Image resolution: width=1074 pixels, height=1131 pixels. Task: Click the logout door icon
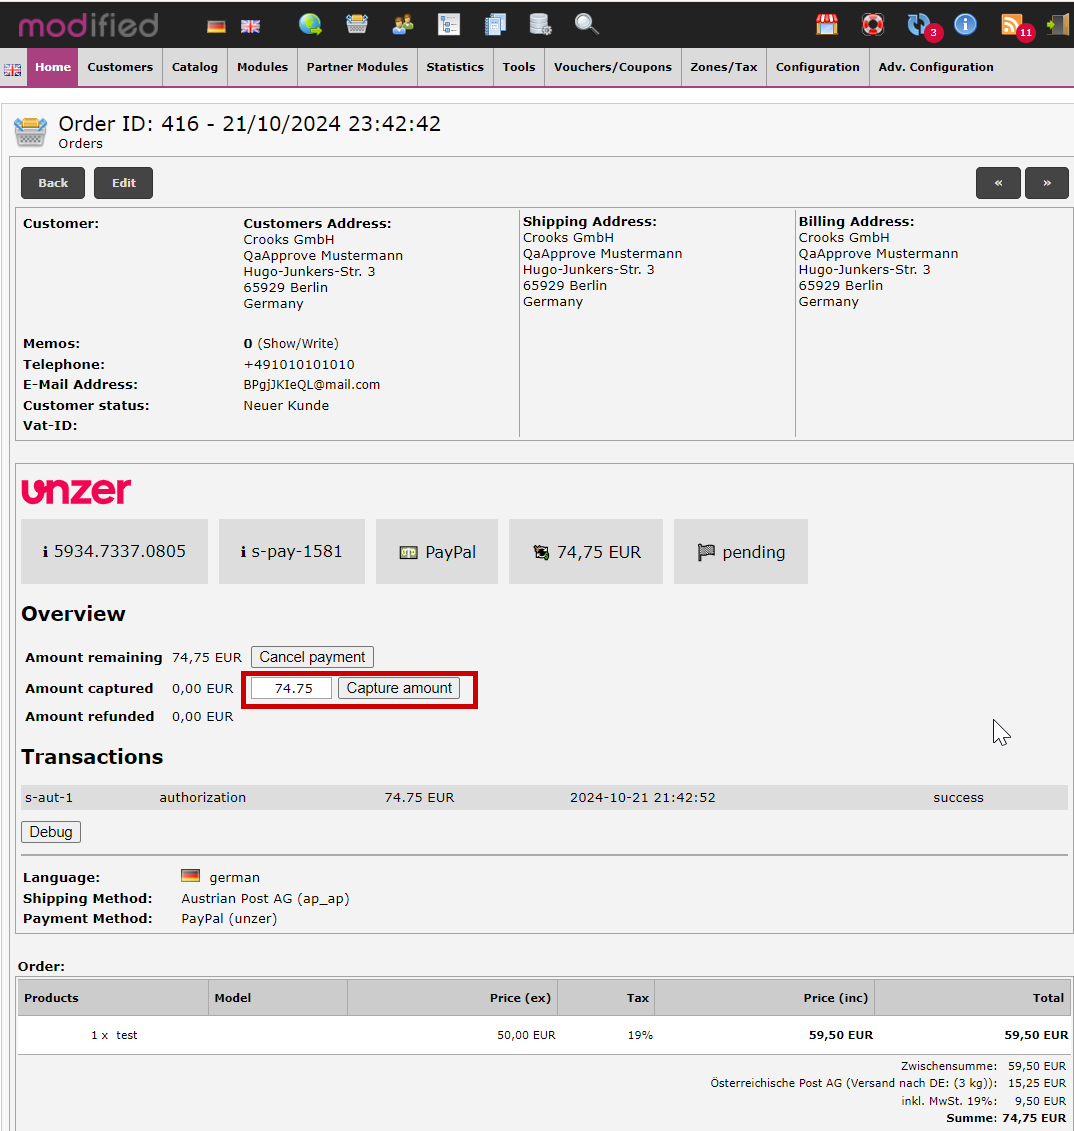(x=1057, y=25)
